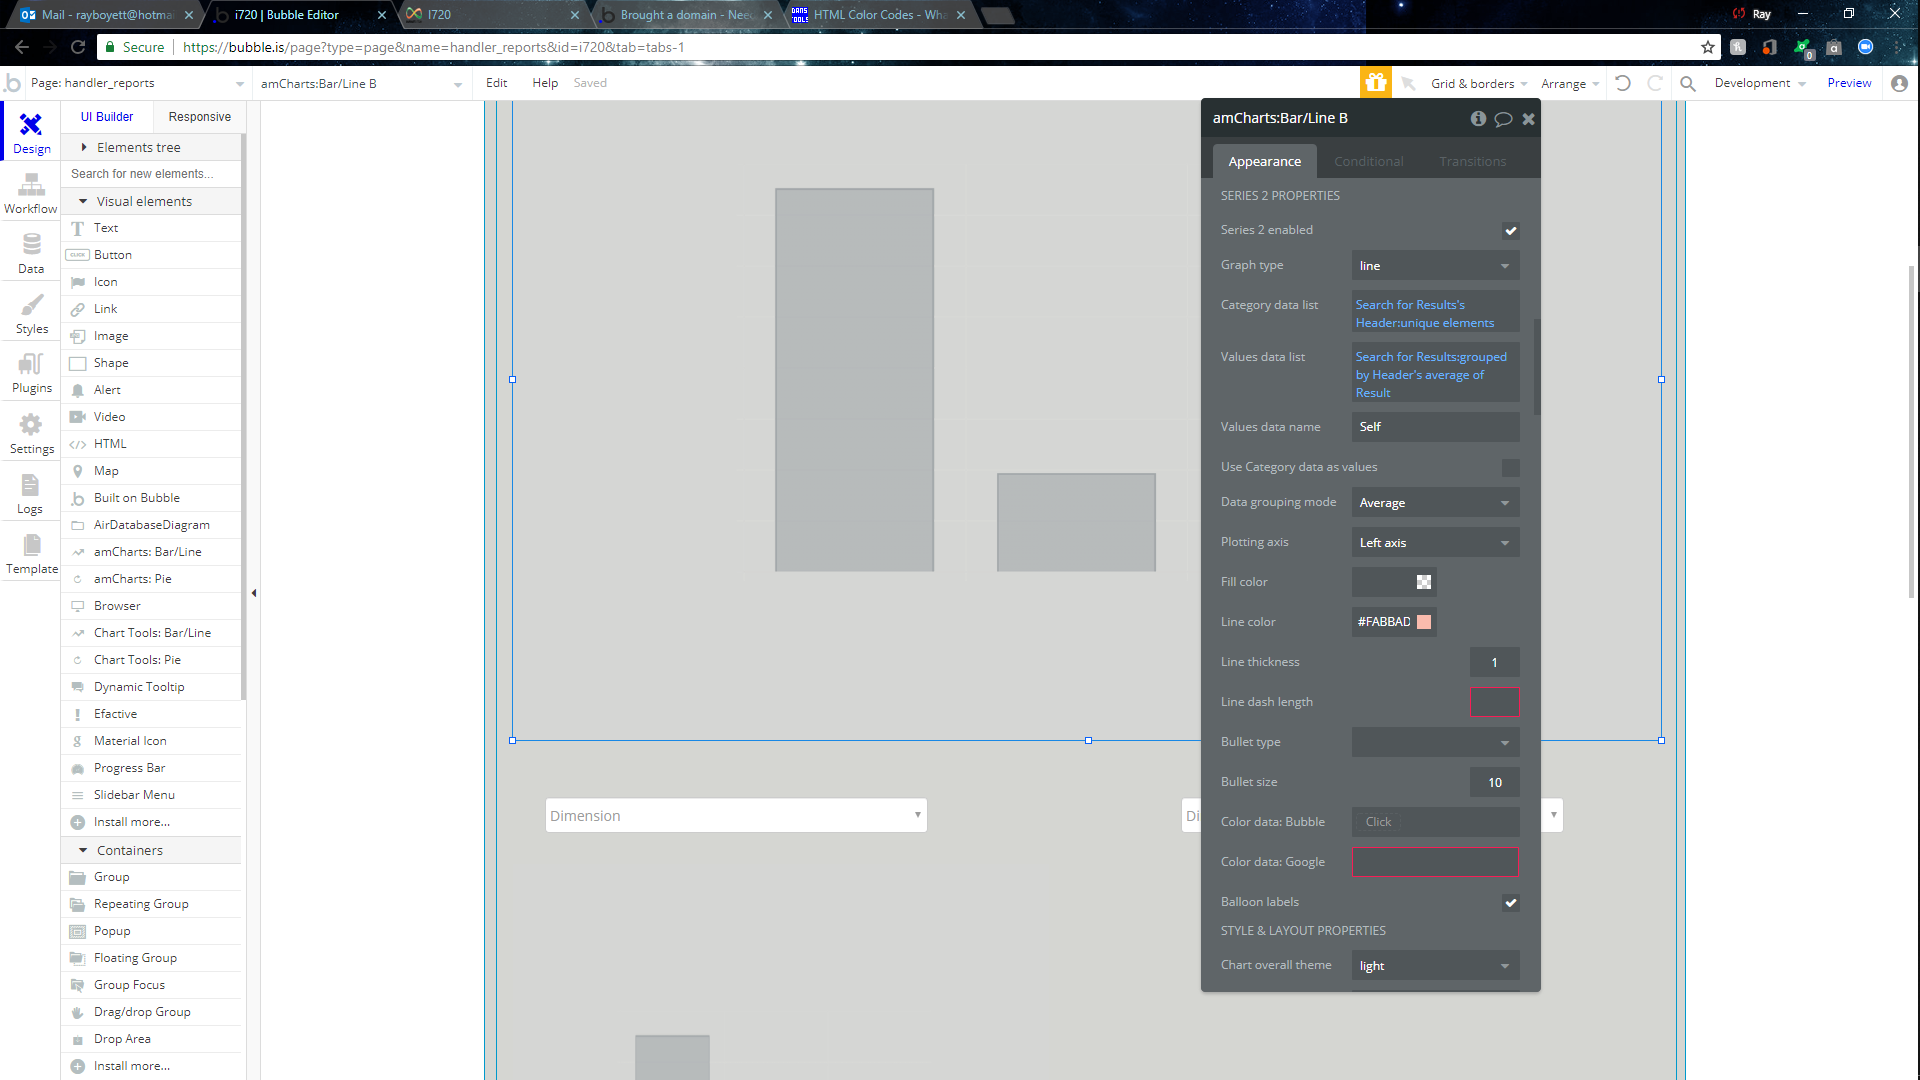The image size is (1920, 1080).
Task: Expand the Elements tree
Action: tap(152, 147)
